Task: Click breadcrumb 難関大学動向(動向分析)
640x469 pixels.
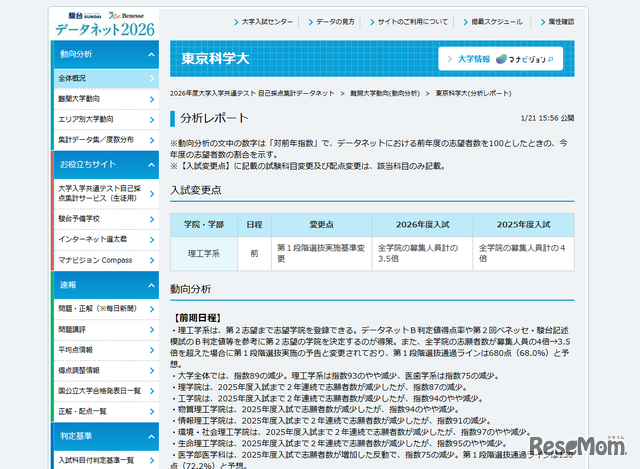Action: point(385,93)
